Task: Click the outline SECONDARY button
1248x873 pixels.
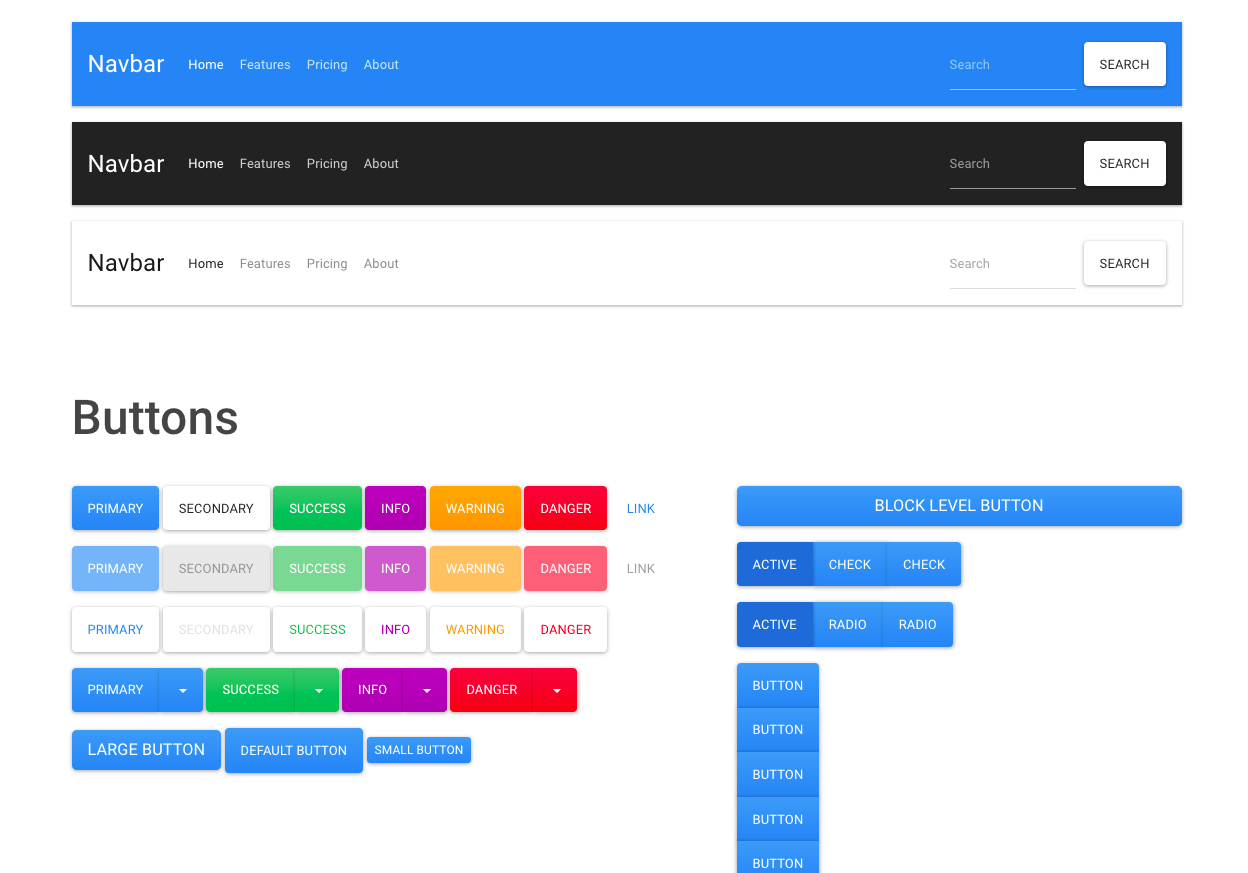Action: (x=216, y=629)
